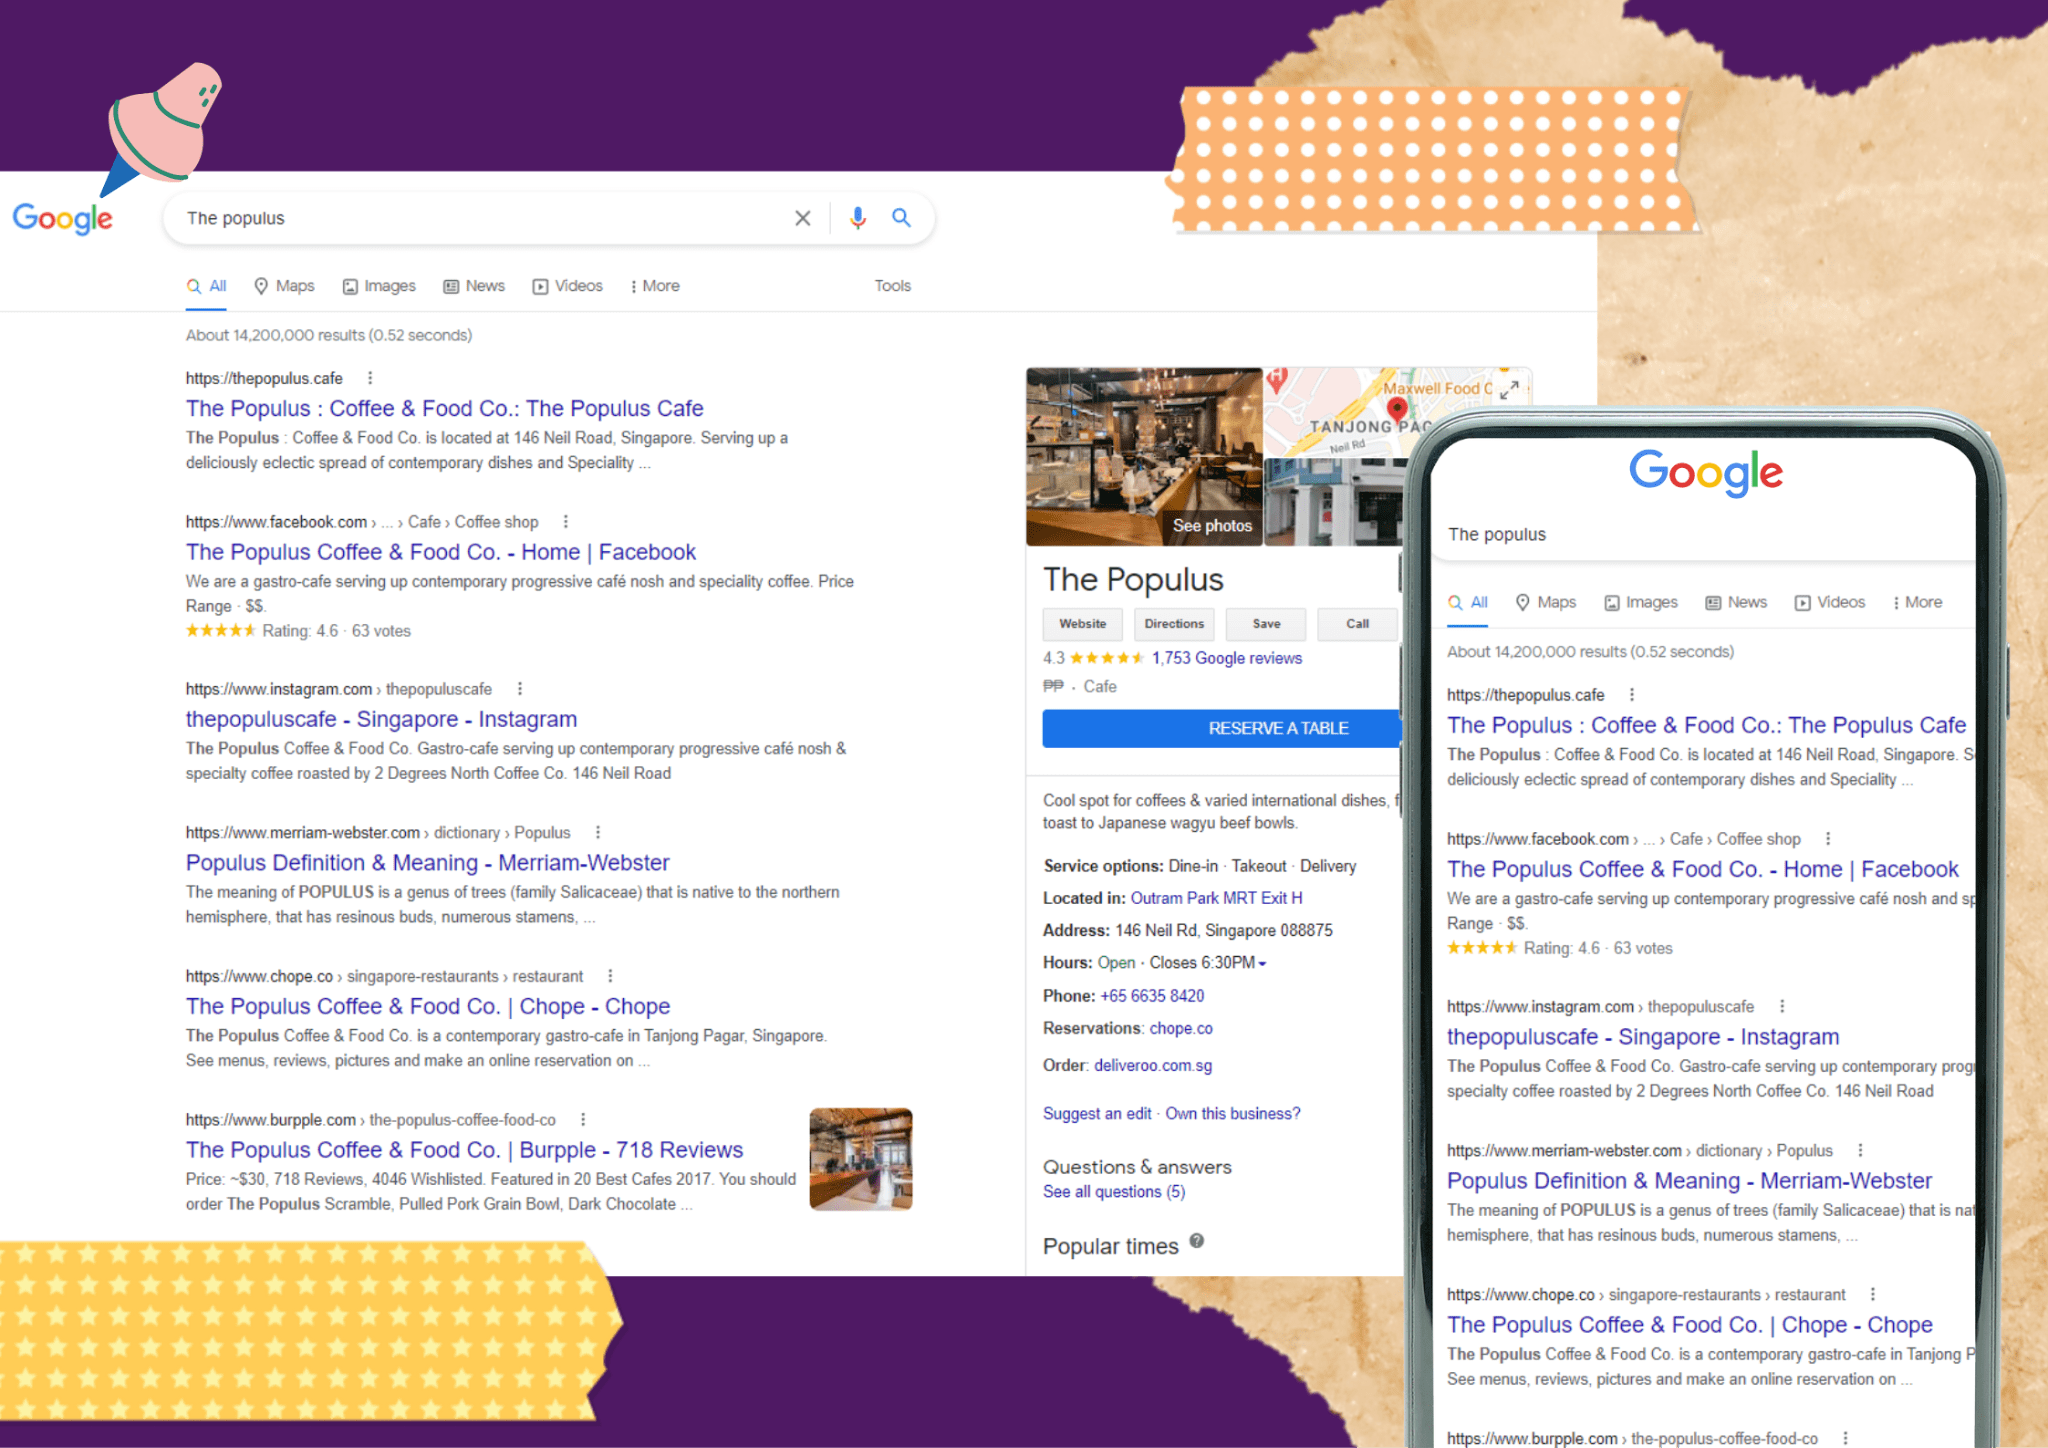The height and width of the screenshot is (1448, 2048).
Task: Click the blue magnifier search icon
Action: click(901, 218)
